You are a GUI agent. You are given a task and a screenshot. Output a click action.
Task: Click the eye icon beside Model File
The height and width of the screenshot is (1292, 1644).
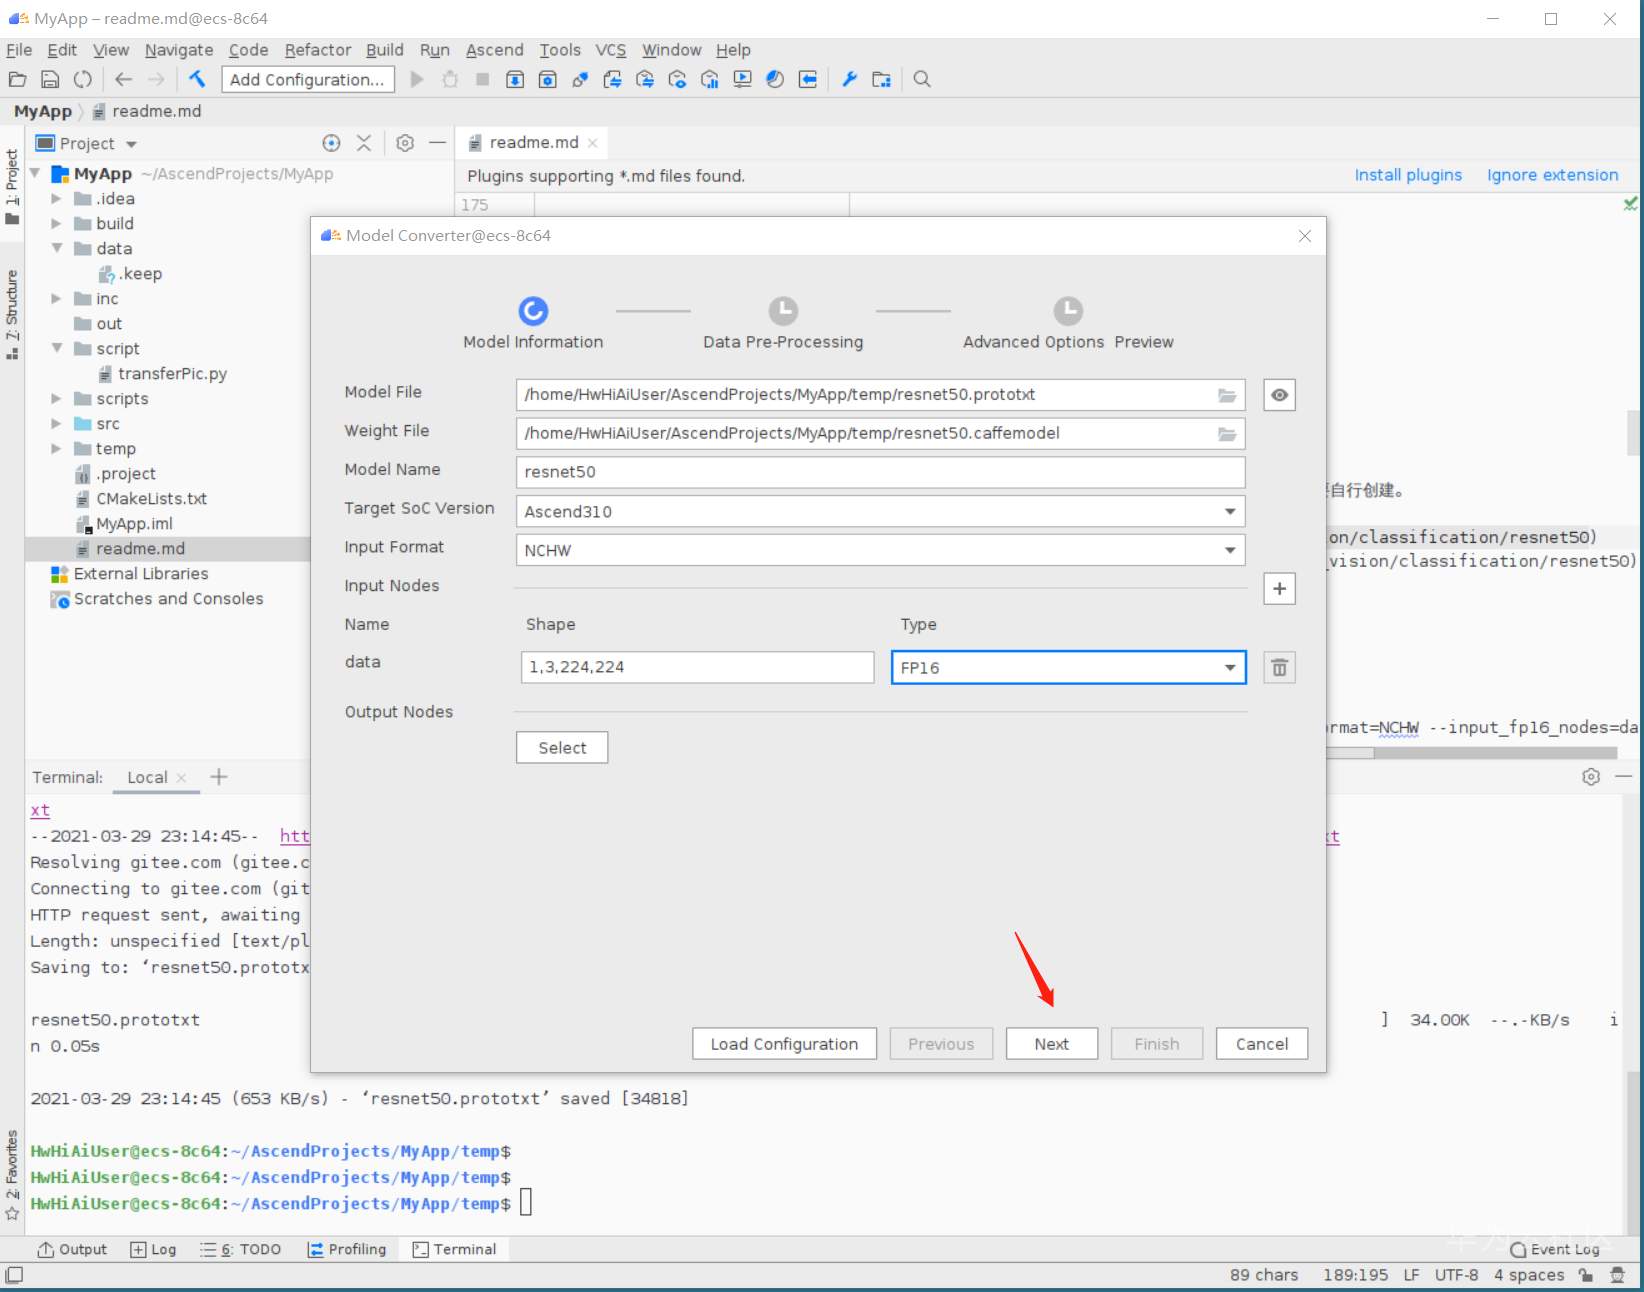click(x=1279, y=395)
